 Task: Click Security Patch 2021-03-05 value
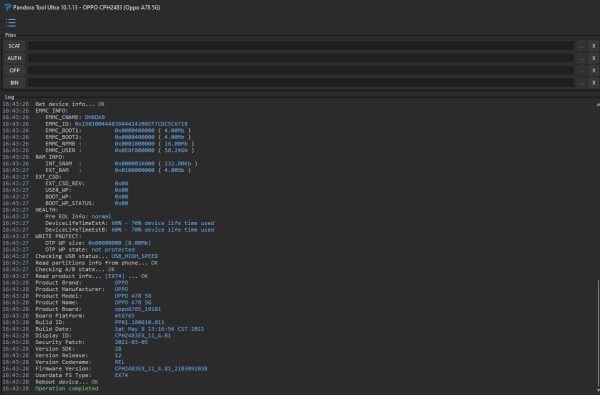[131, 342]
